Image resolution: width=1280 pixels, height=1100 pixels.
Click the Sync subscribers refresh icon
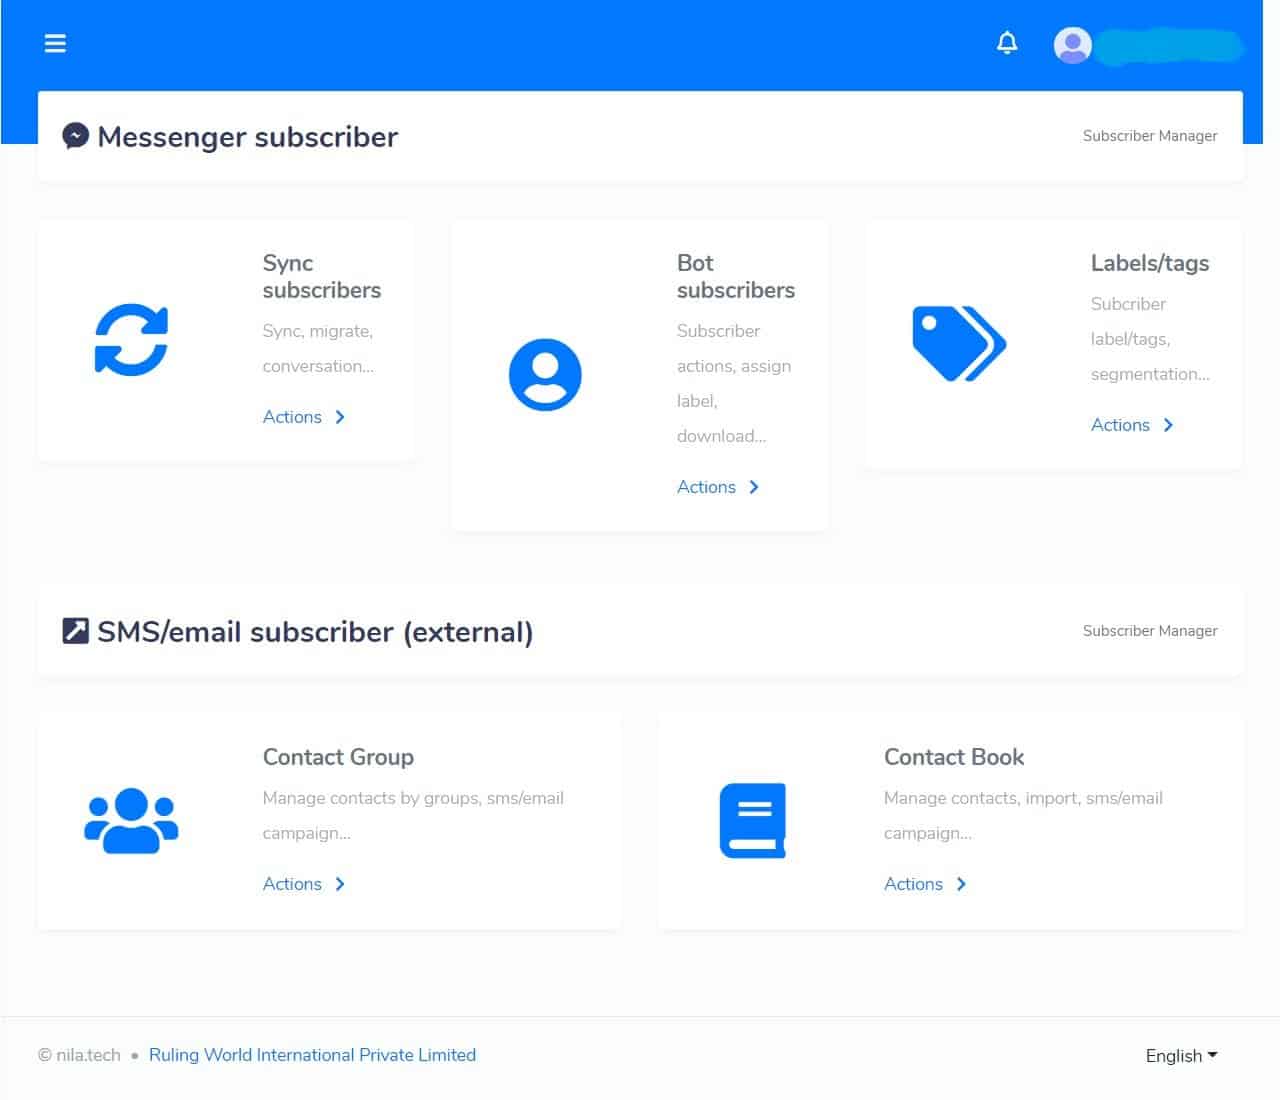pos(131,340)
